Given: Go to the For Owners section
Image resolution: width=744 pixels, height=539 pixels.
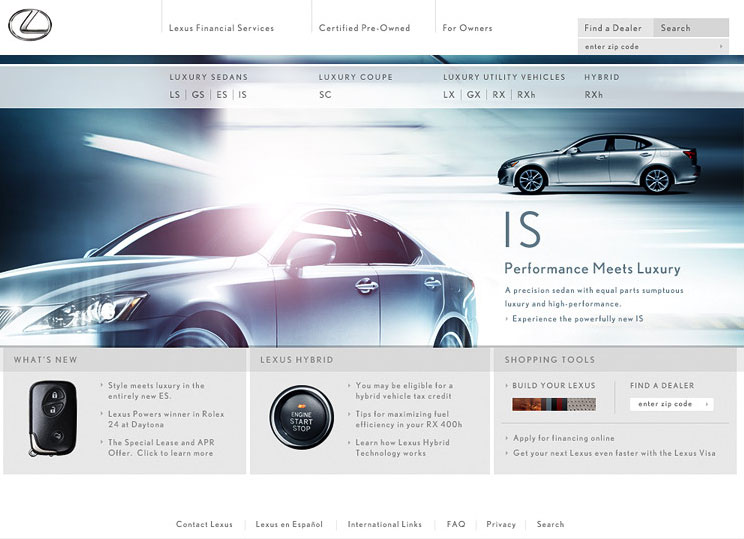Looking at the screenshot, I should [467, 28].
